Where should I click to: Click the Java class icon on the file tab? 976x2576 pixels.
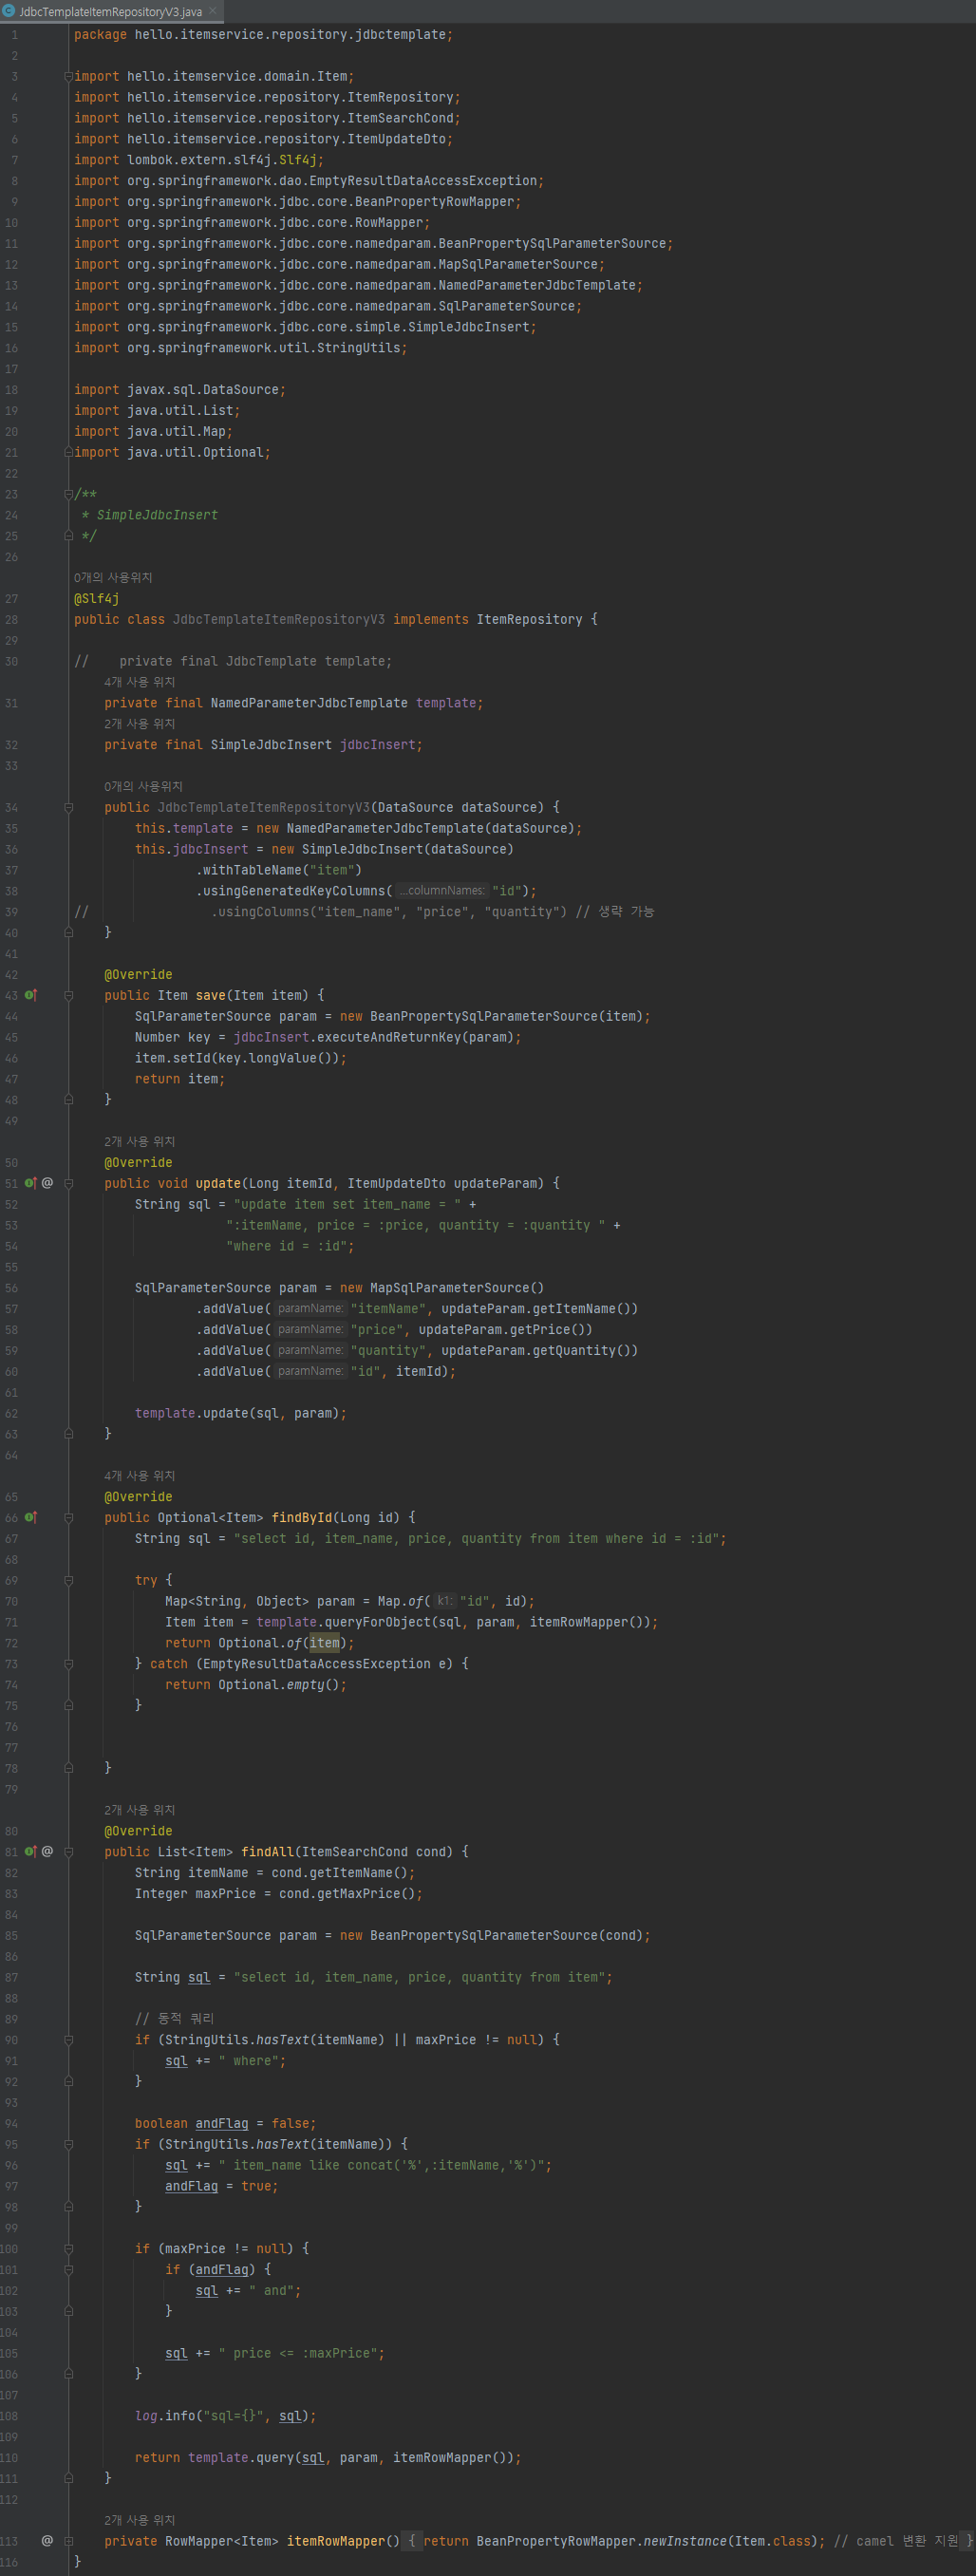coord(9,11)
